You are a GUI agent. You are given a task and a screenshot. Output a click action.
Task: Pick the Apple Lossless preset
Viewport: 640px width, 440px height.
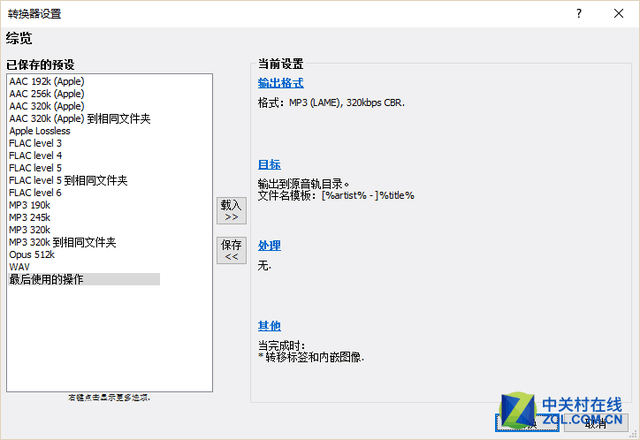[x=40, y=131]
